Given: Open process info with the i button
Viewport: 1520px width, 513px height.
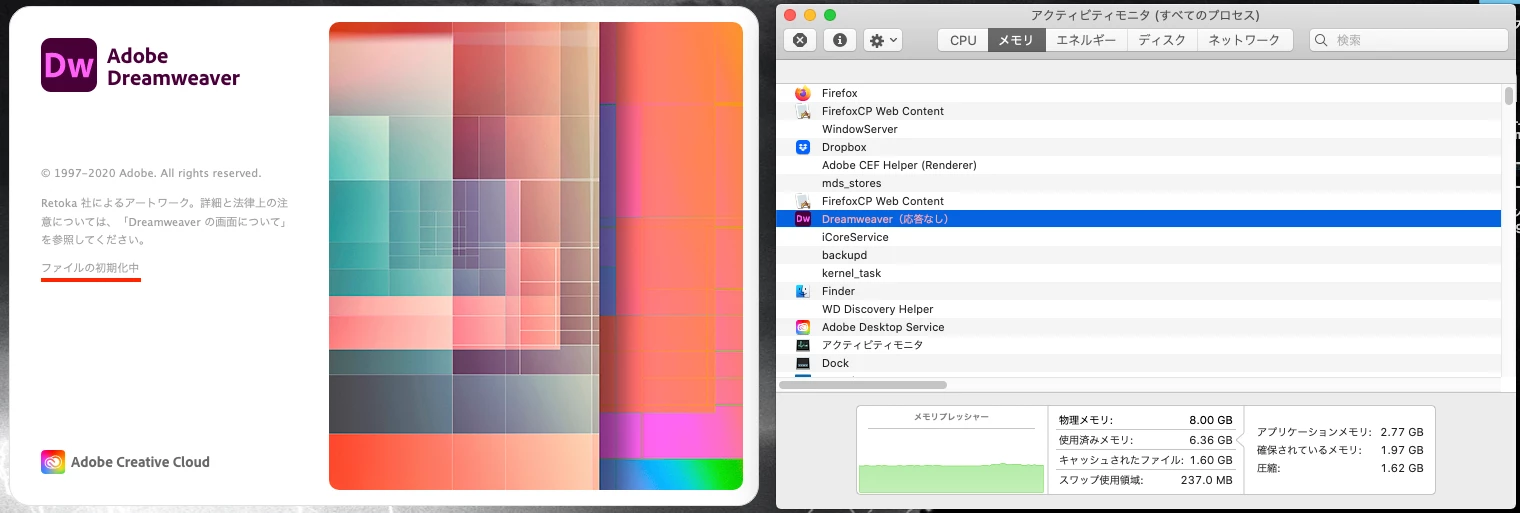Looking at the screenshot, I should pos(839,40).
